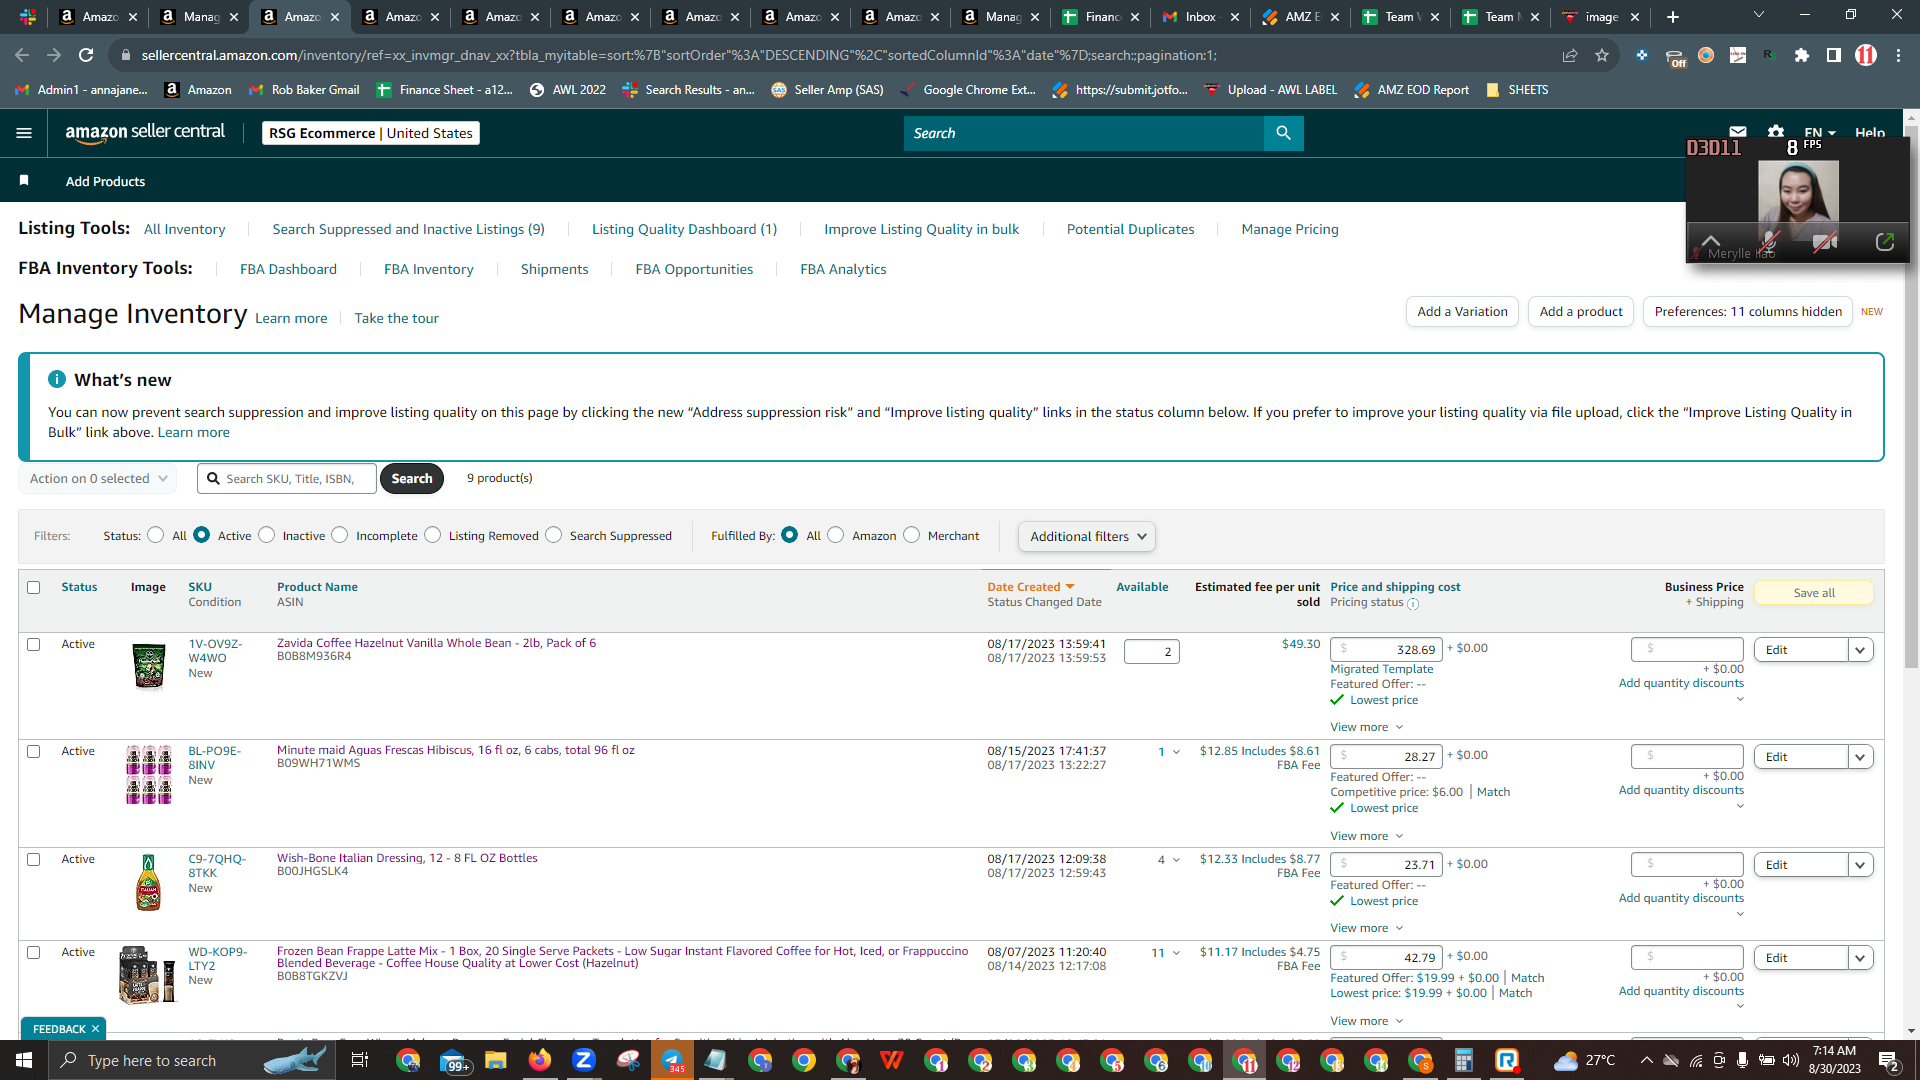1920x1080 pixels.
Task: Open Telegram from the taskbar
Action: [x=672, y=1060]
